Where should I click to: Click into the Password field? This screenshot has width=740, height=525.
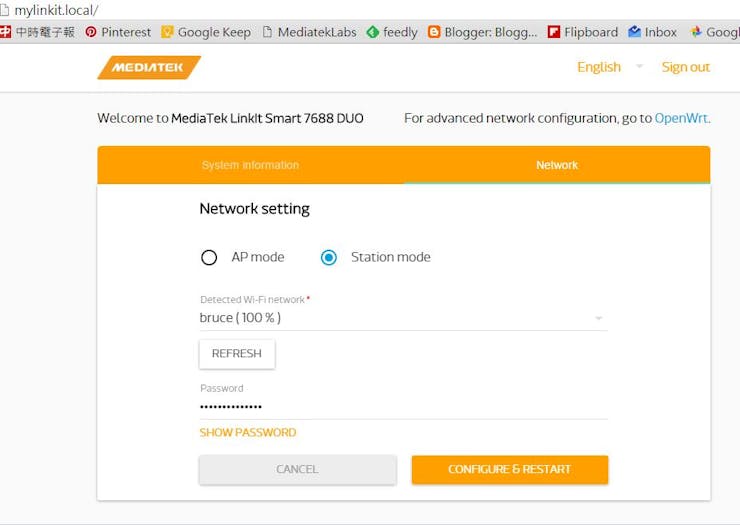tap(403, 406)
